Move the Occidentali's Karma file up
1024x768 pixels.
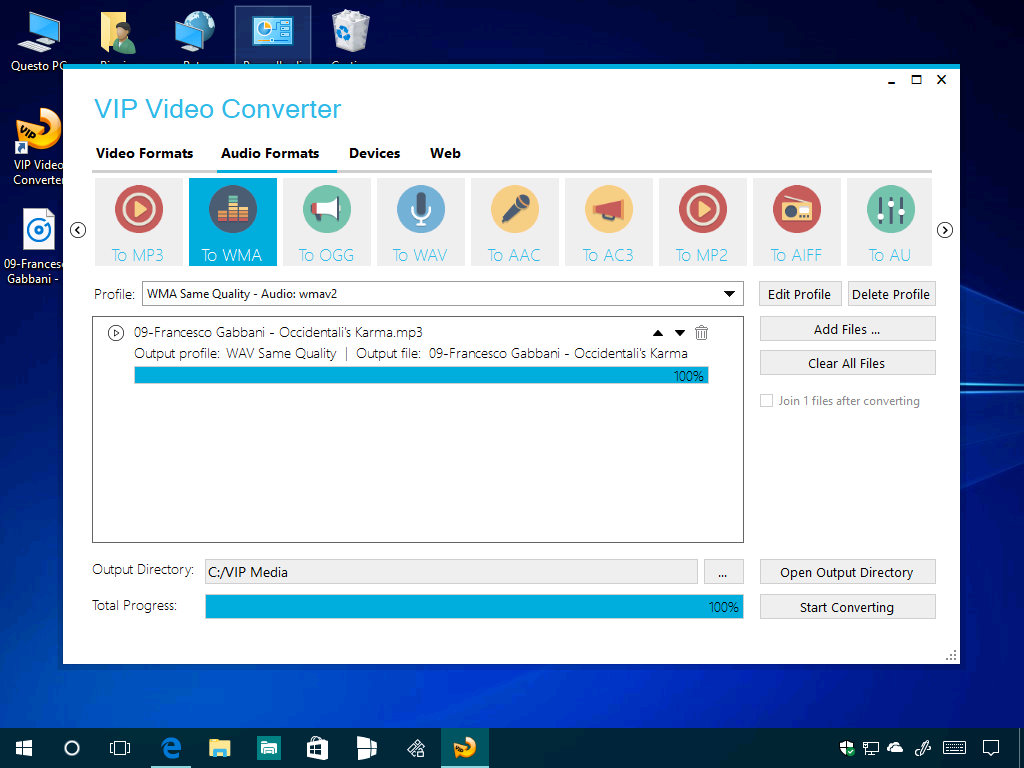(658, 333)
